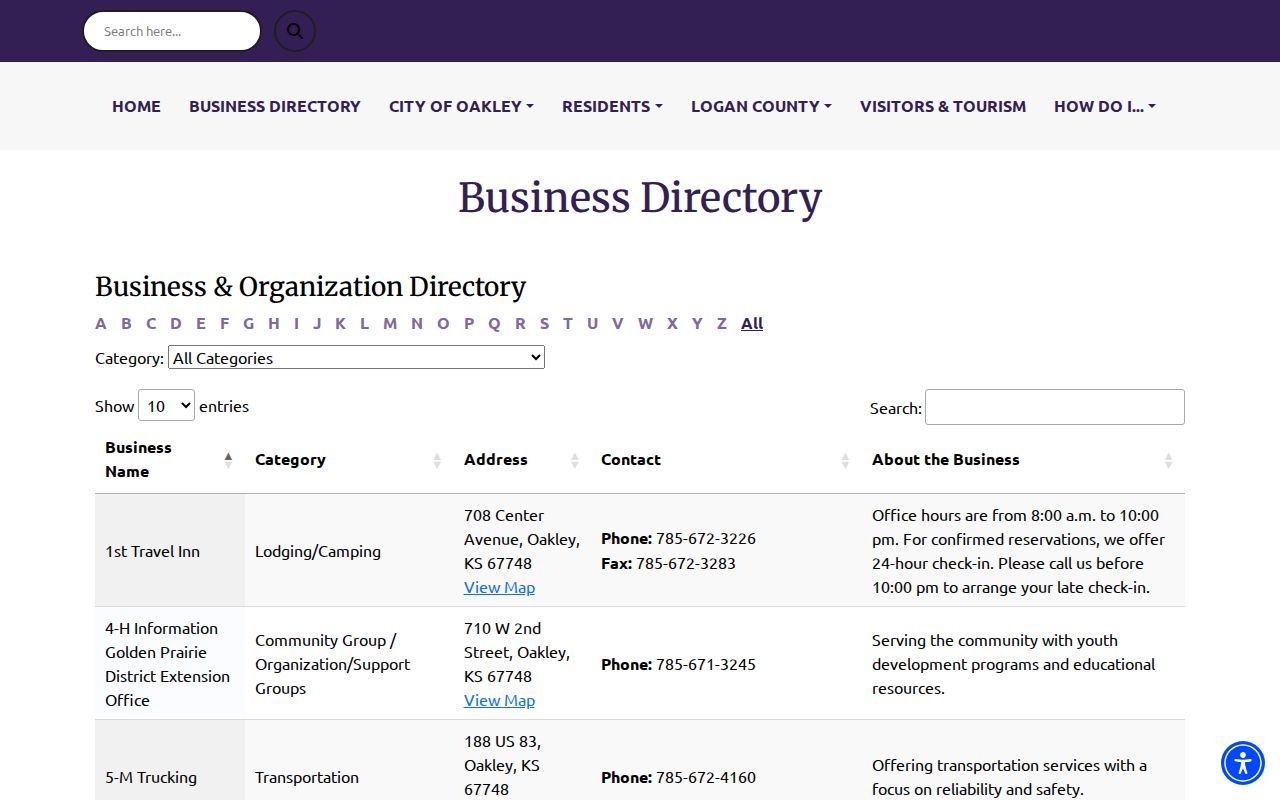Go to the Home page

(136, 106)
